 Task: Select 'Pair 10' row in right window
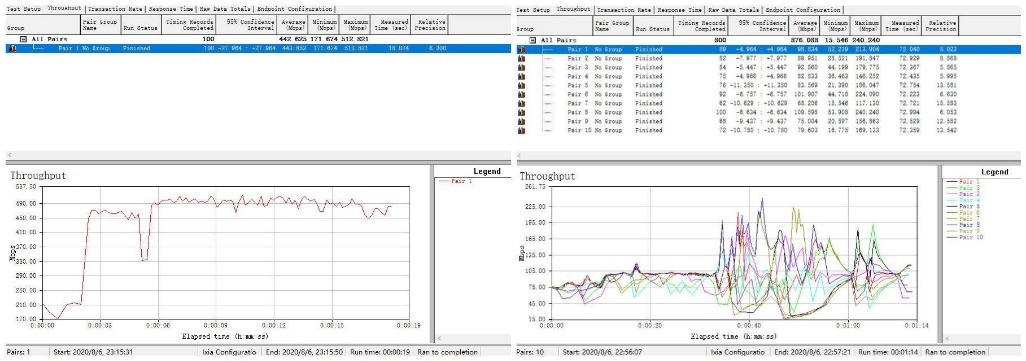click(769, 131)
